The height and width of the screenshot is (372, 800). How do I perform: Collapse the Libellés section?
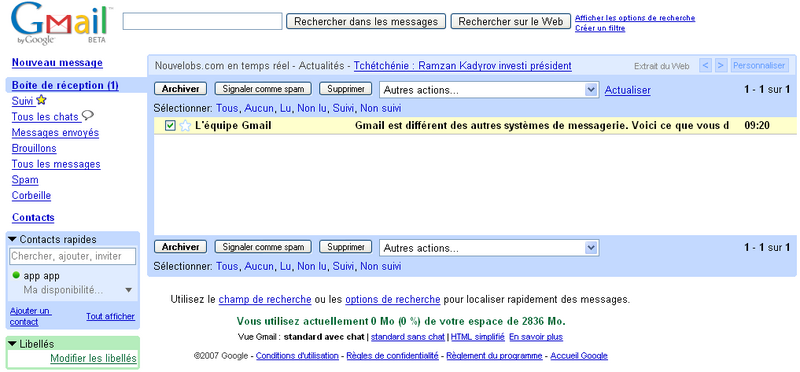pos(12,344)
